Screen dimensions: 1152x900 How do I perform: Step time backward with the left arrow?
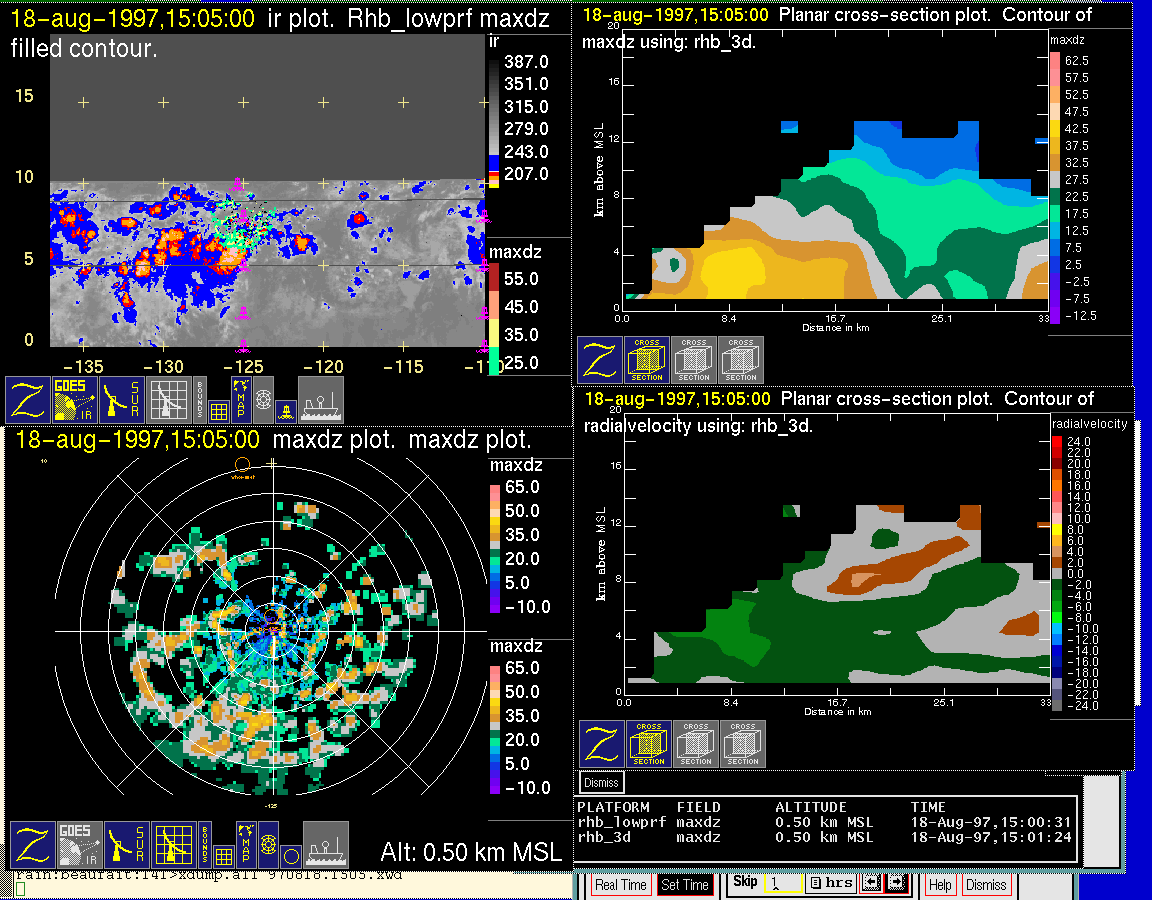point(870,884)
